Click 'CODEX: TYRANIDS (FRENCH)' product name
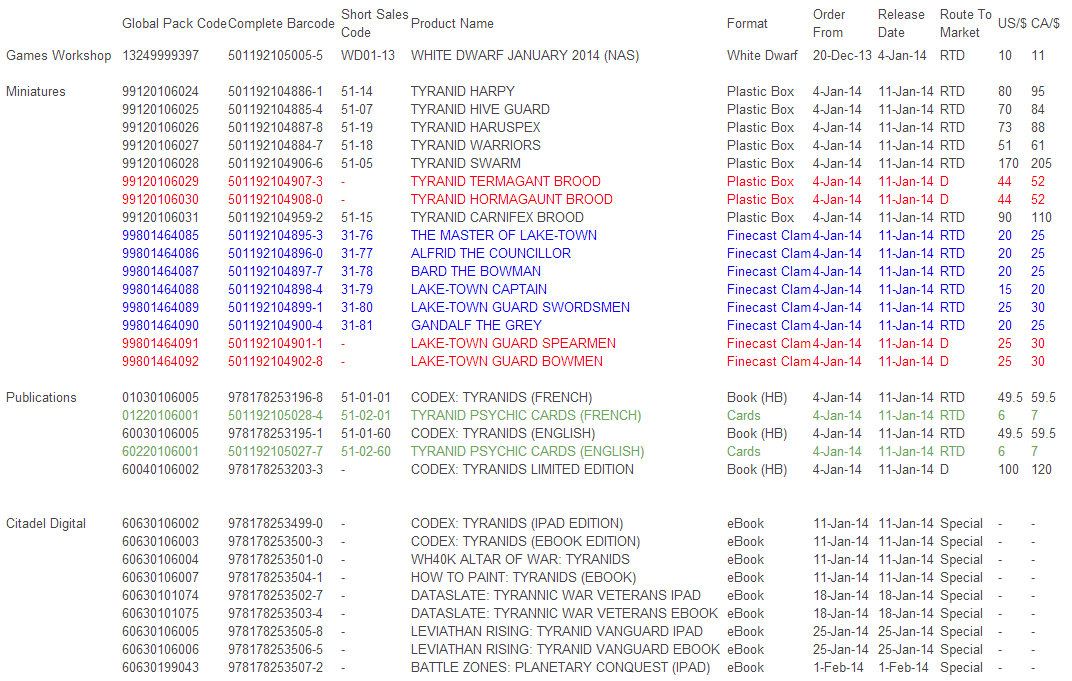 coord(501,397)
